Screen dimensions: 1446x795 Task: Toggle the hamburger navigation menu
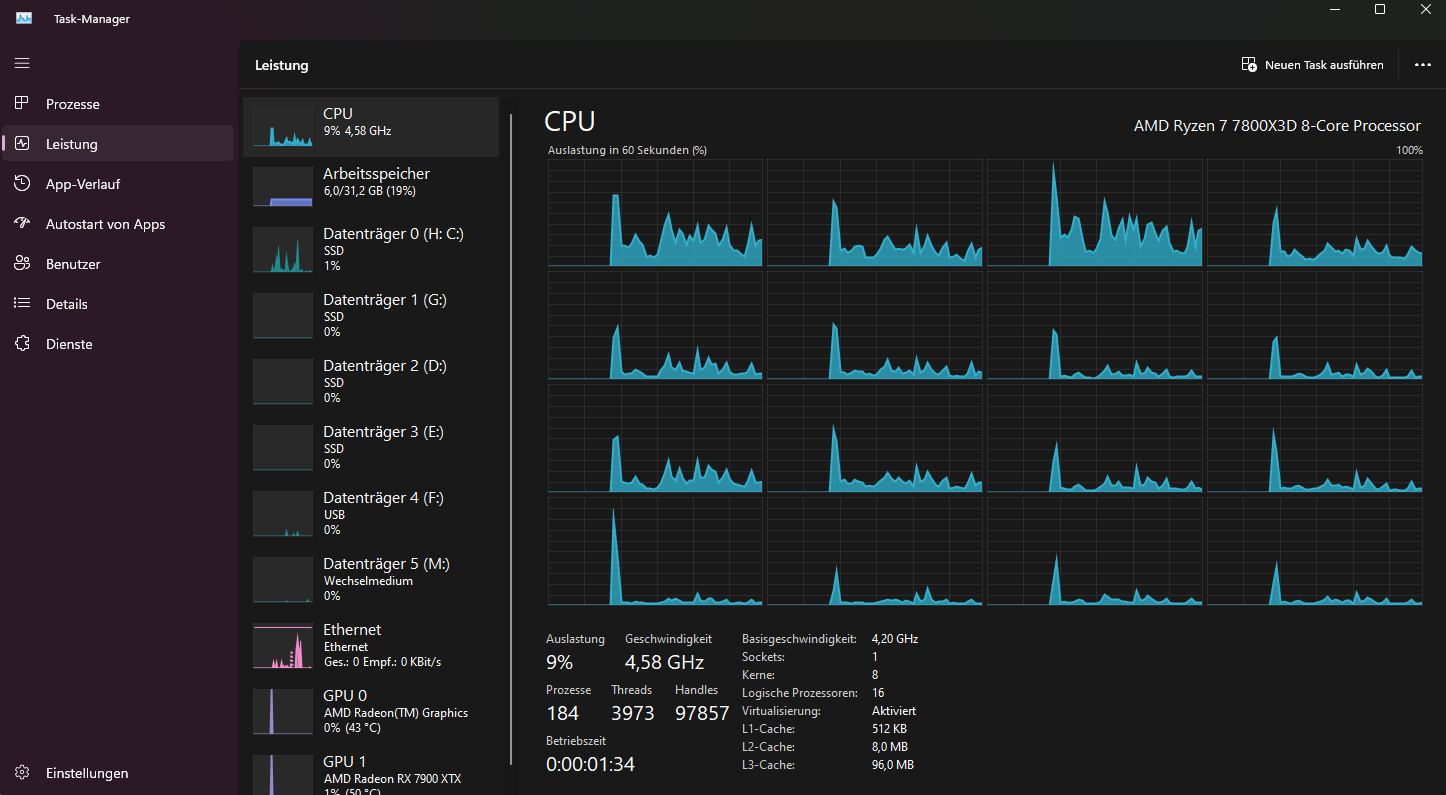[22, 63]
